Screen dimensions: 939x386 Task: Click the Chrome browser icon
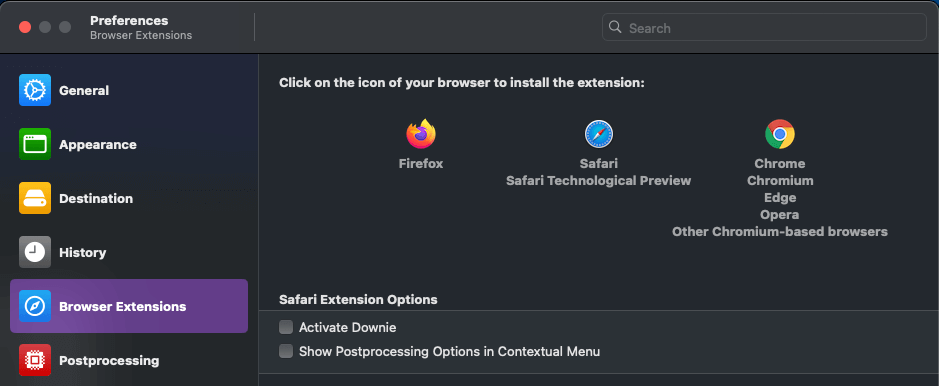point(780,134)
